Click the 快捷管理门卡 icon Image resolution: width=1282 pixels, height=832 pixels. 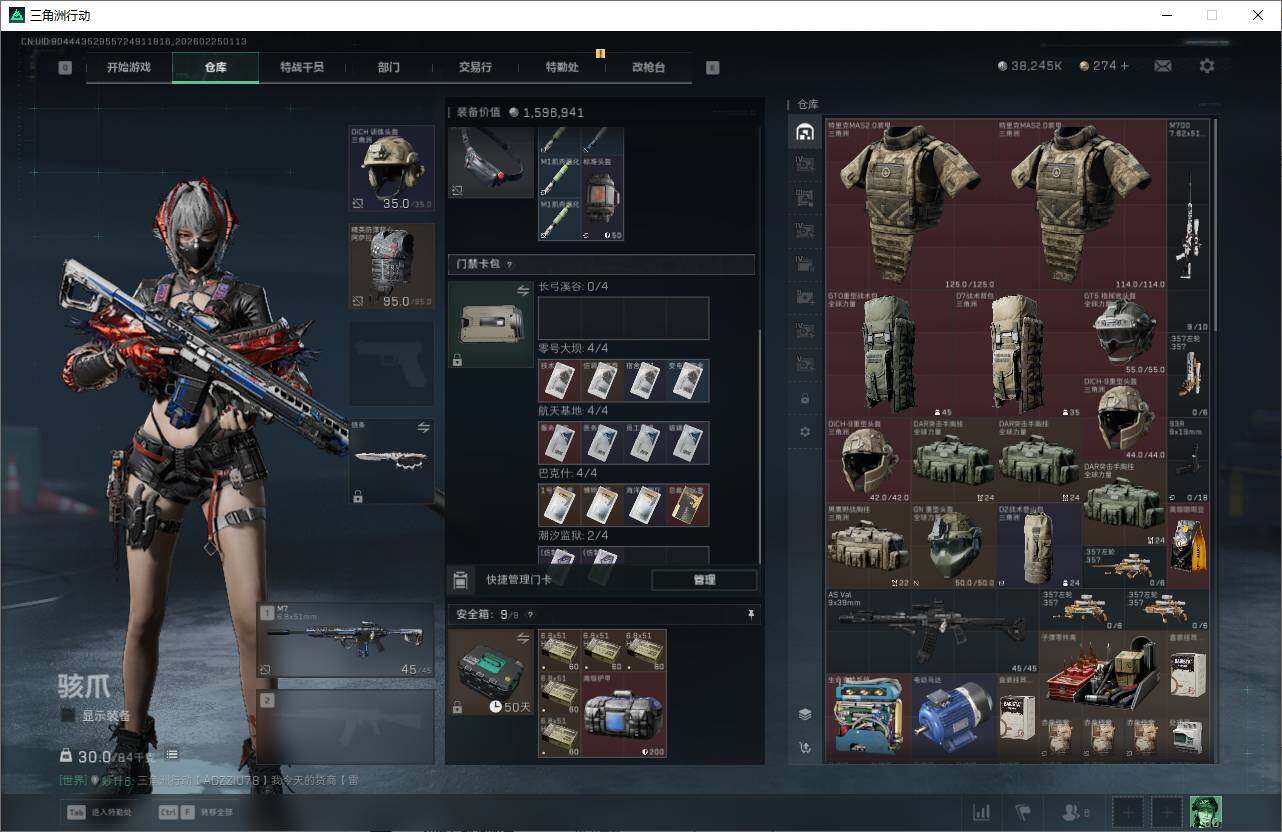(x=461, y=580)
